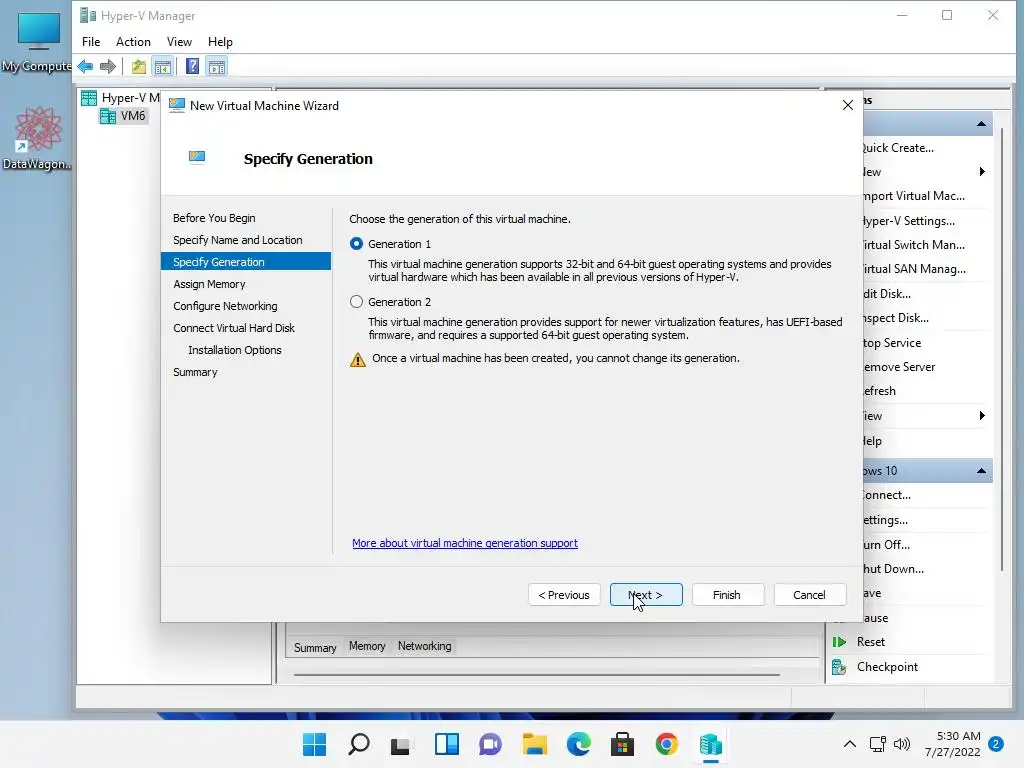1024x768 pixels.
Task: Expand the View submenu arrow in Actions
Action: coord(982,416)
